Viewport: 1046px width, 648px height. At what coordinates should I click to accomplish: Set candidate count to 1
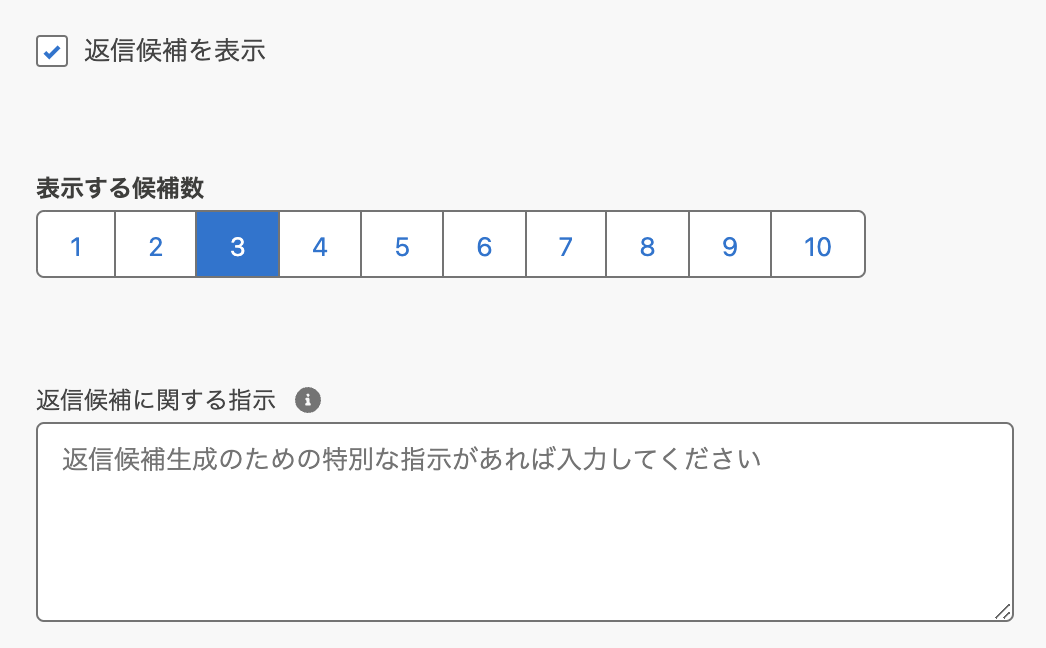pyautogui.click(x=76, y=244)
